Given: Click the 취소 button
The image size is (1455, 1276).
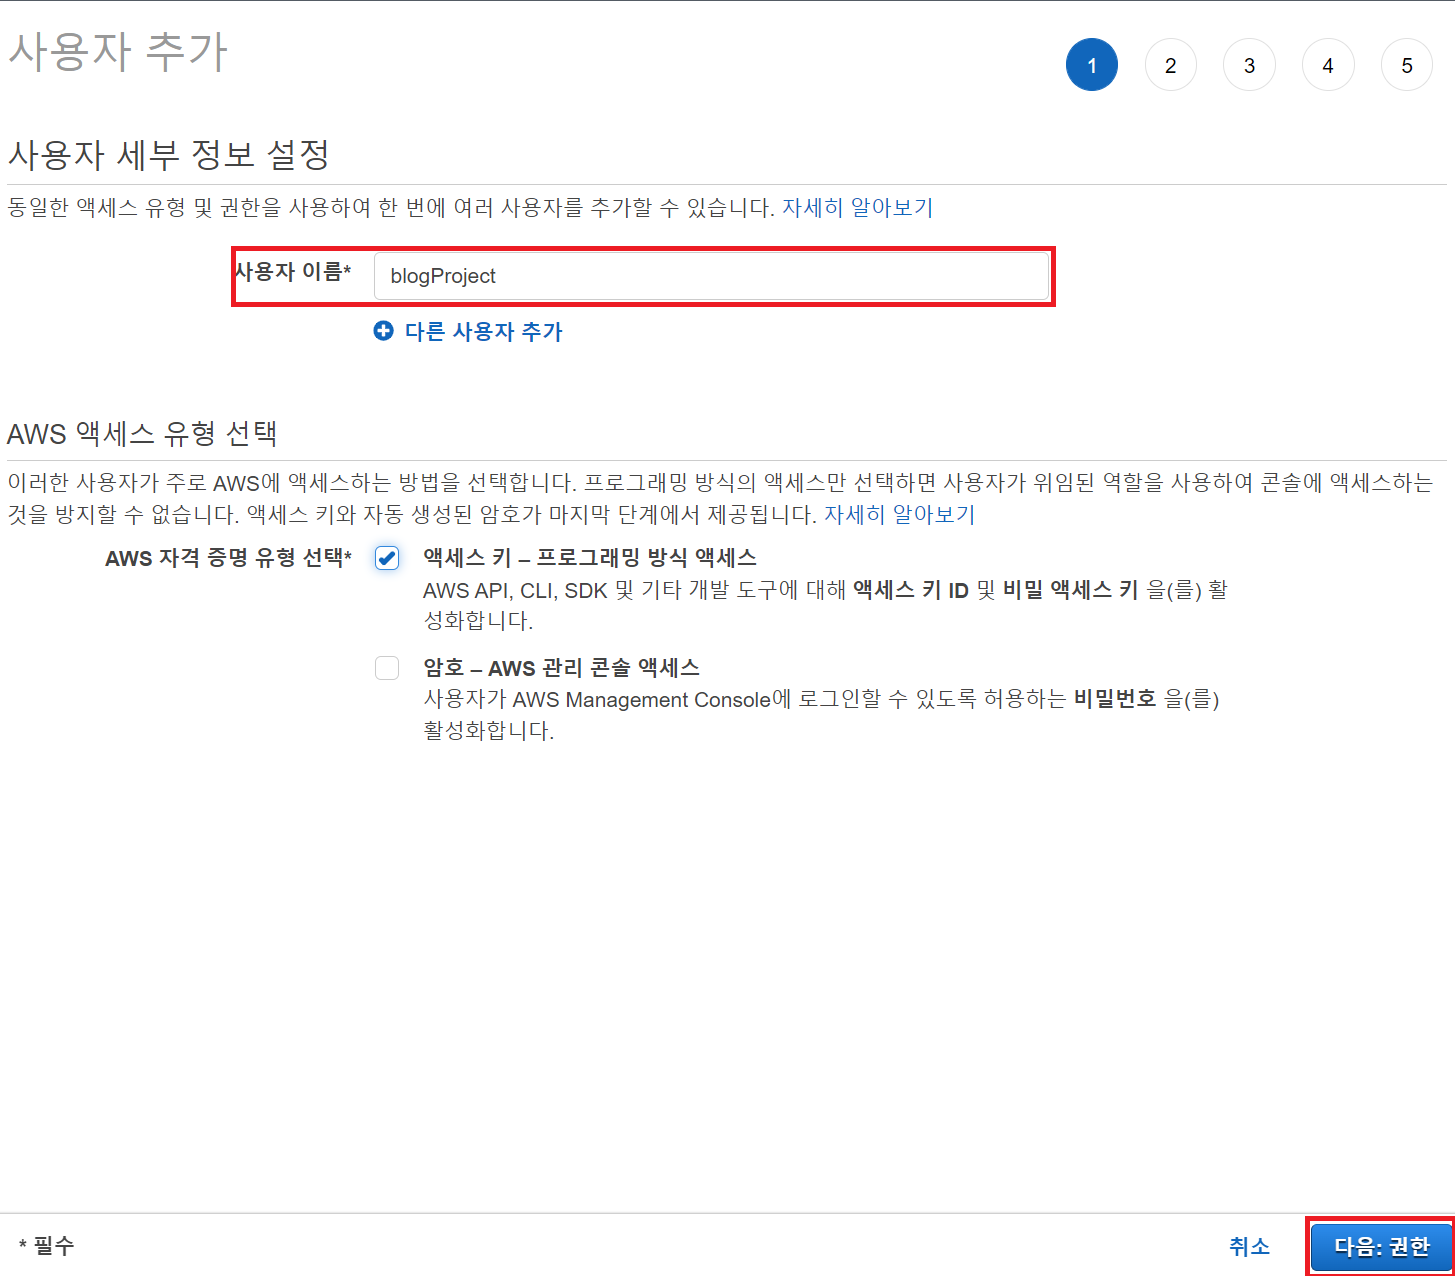Looking at the screenshot, I should point(1250,1246).
